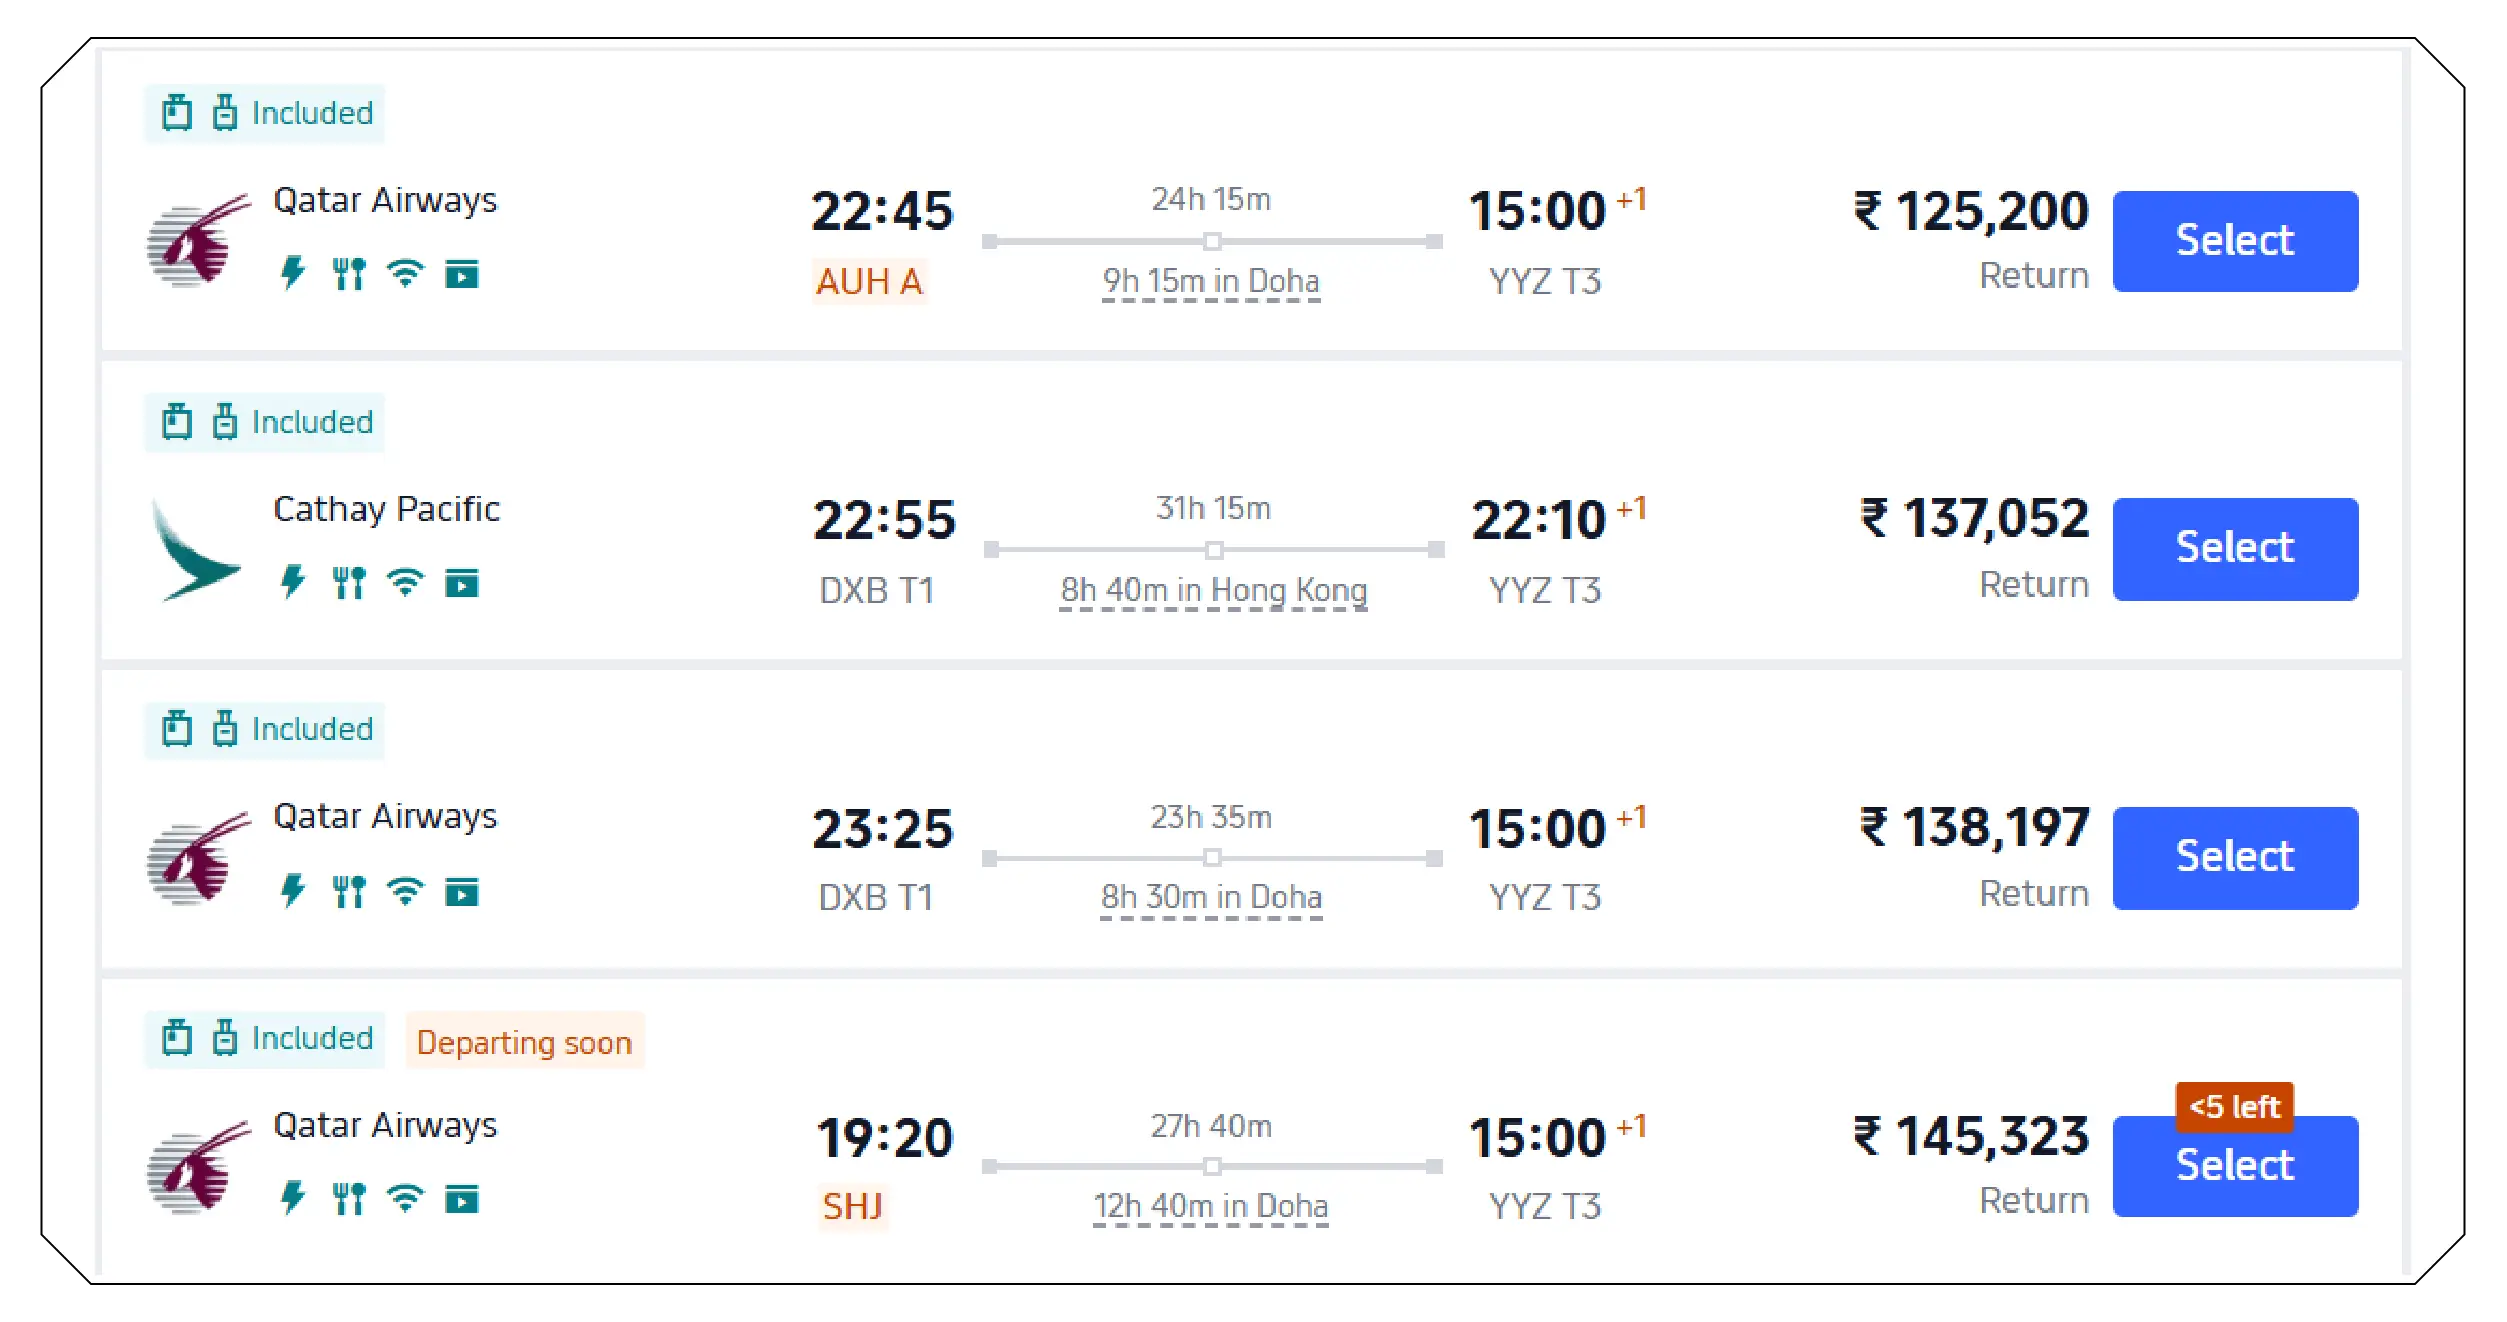
Task: Show the 8h 30m in Doha layover info
Action: (1211, 897)
